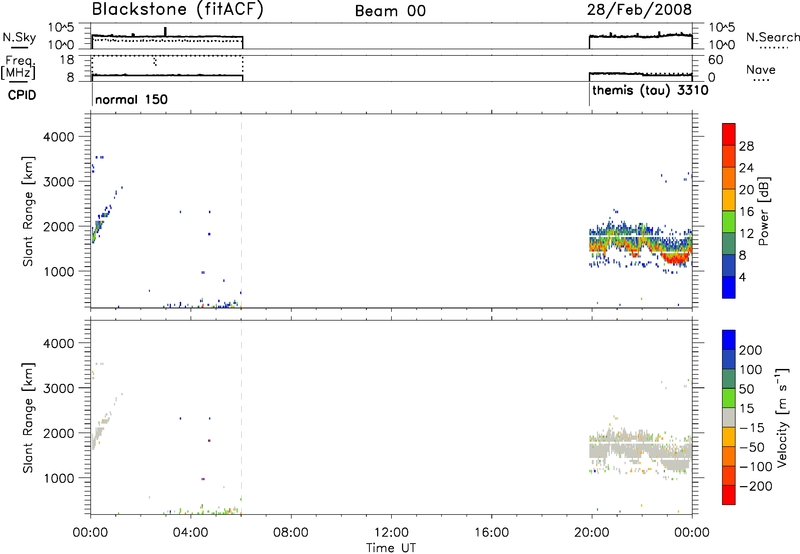The image size is (800, 554).
Task: Click the 'N.Search' legend label
Action: pyautogui.click(x=772, y=37)
